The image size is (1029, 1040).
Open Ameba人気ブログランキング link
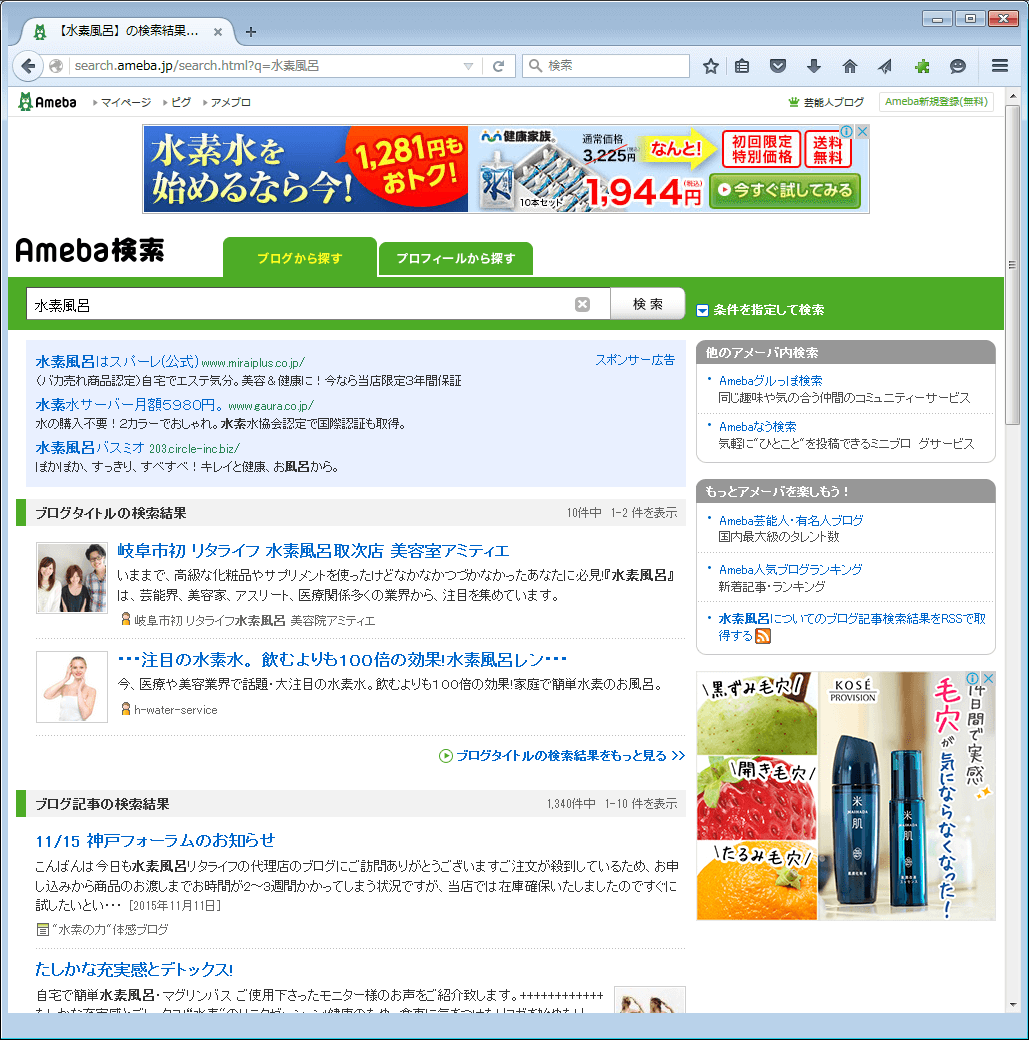pyautogui.click(x=790, y=570)
